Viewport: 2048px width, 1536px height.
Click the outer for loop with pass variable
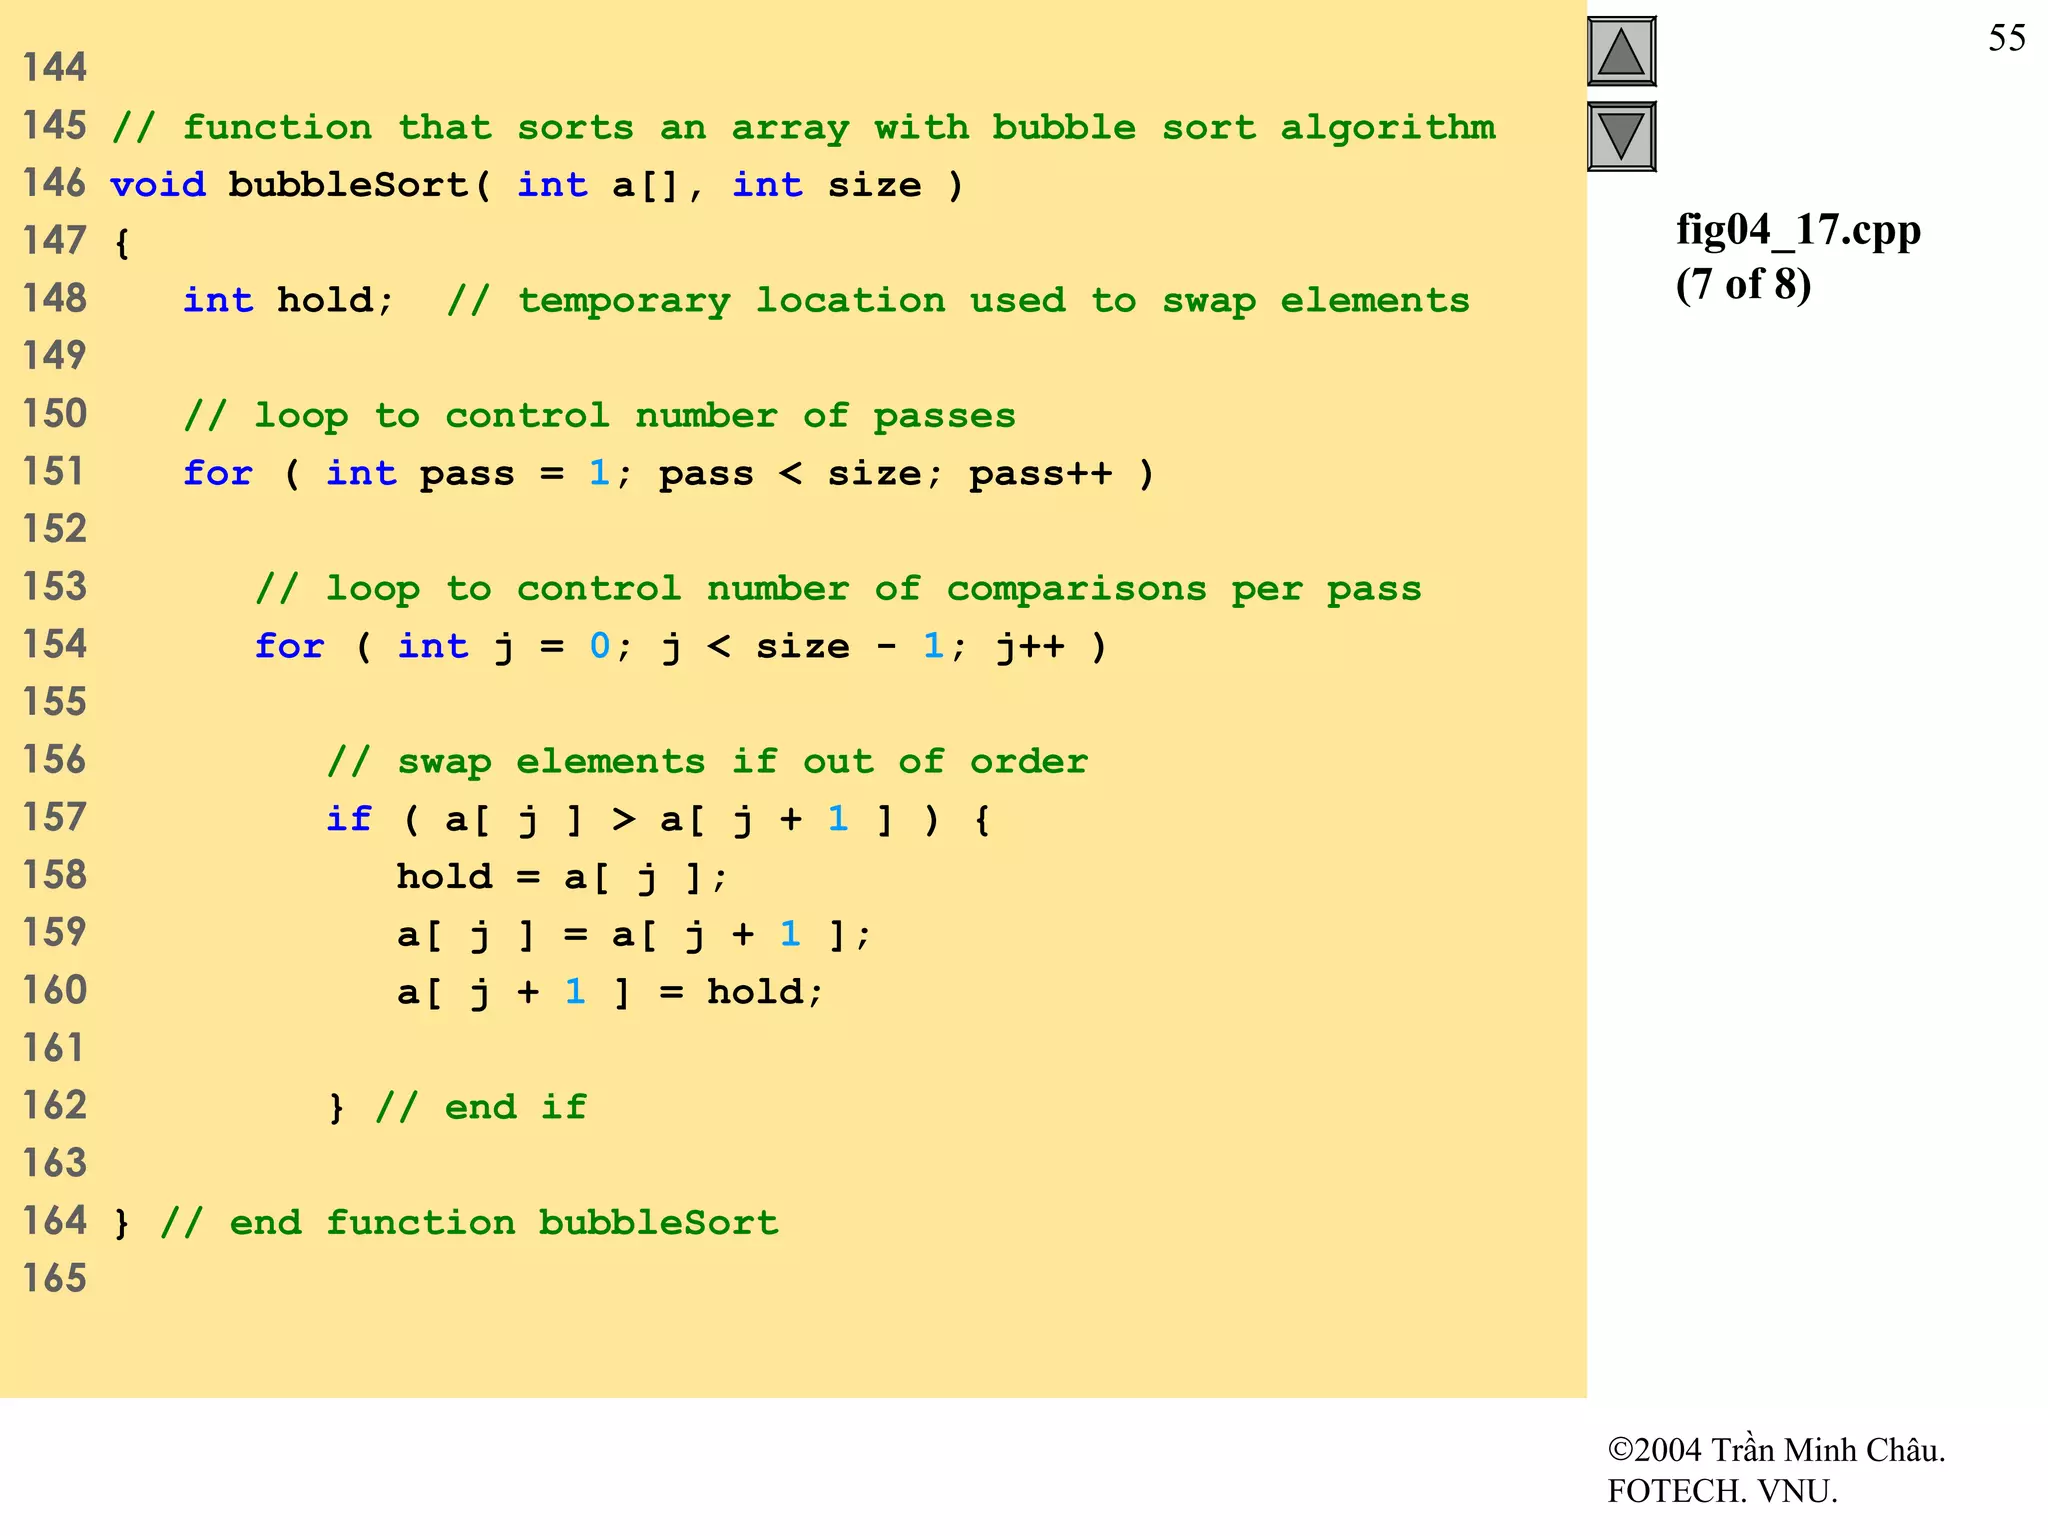pos(668,473)
